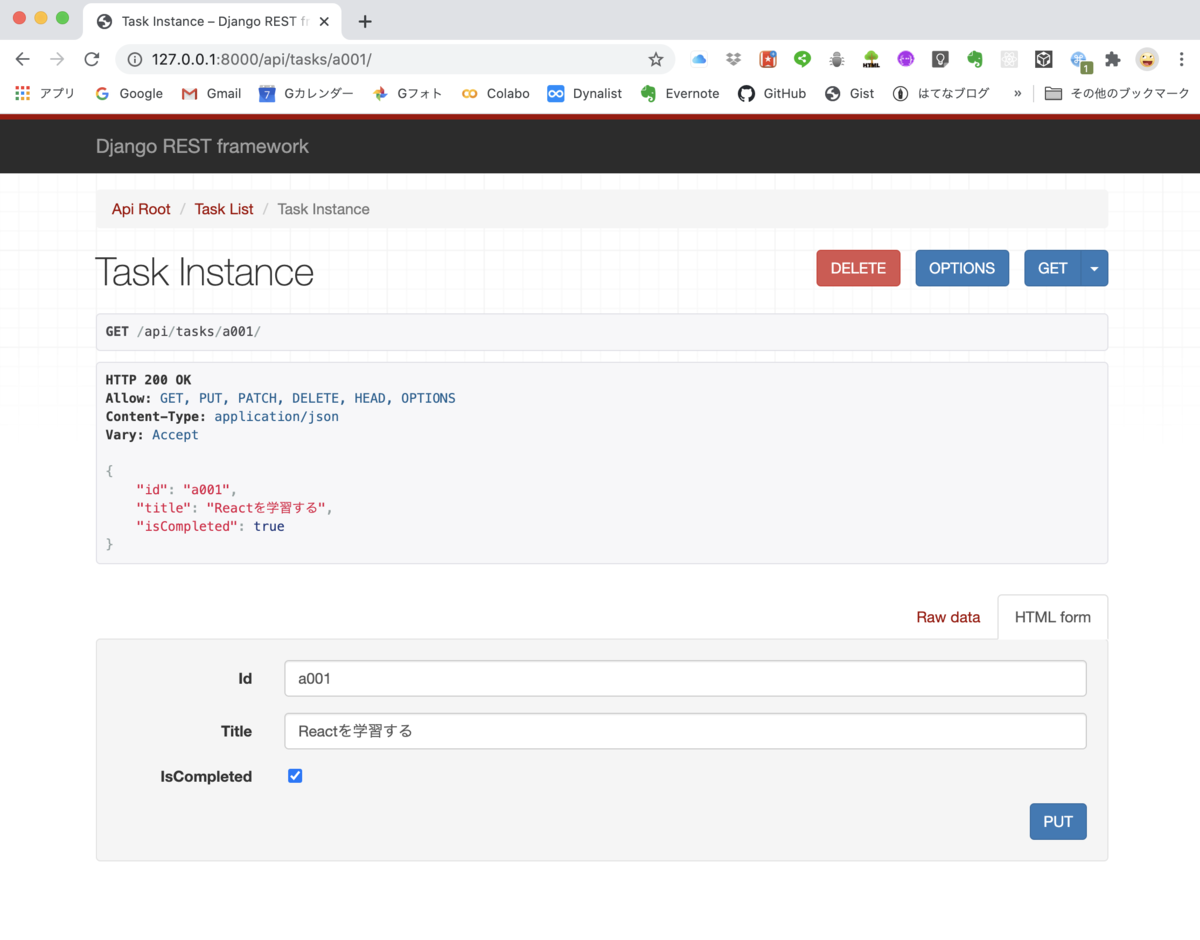The height and width of the screenshot is (940, 1200).
Task: Open the Gカレンダー bookmark
Action: 306,93
